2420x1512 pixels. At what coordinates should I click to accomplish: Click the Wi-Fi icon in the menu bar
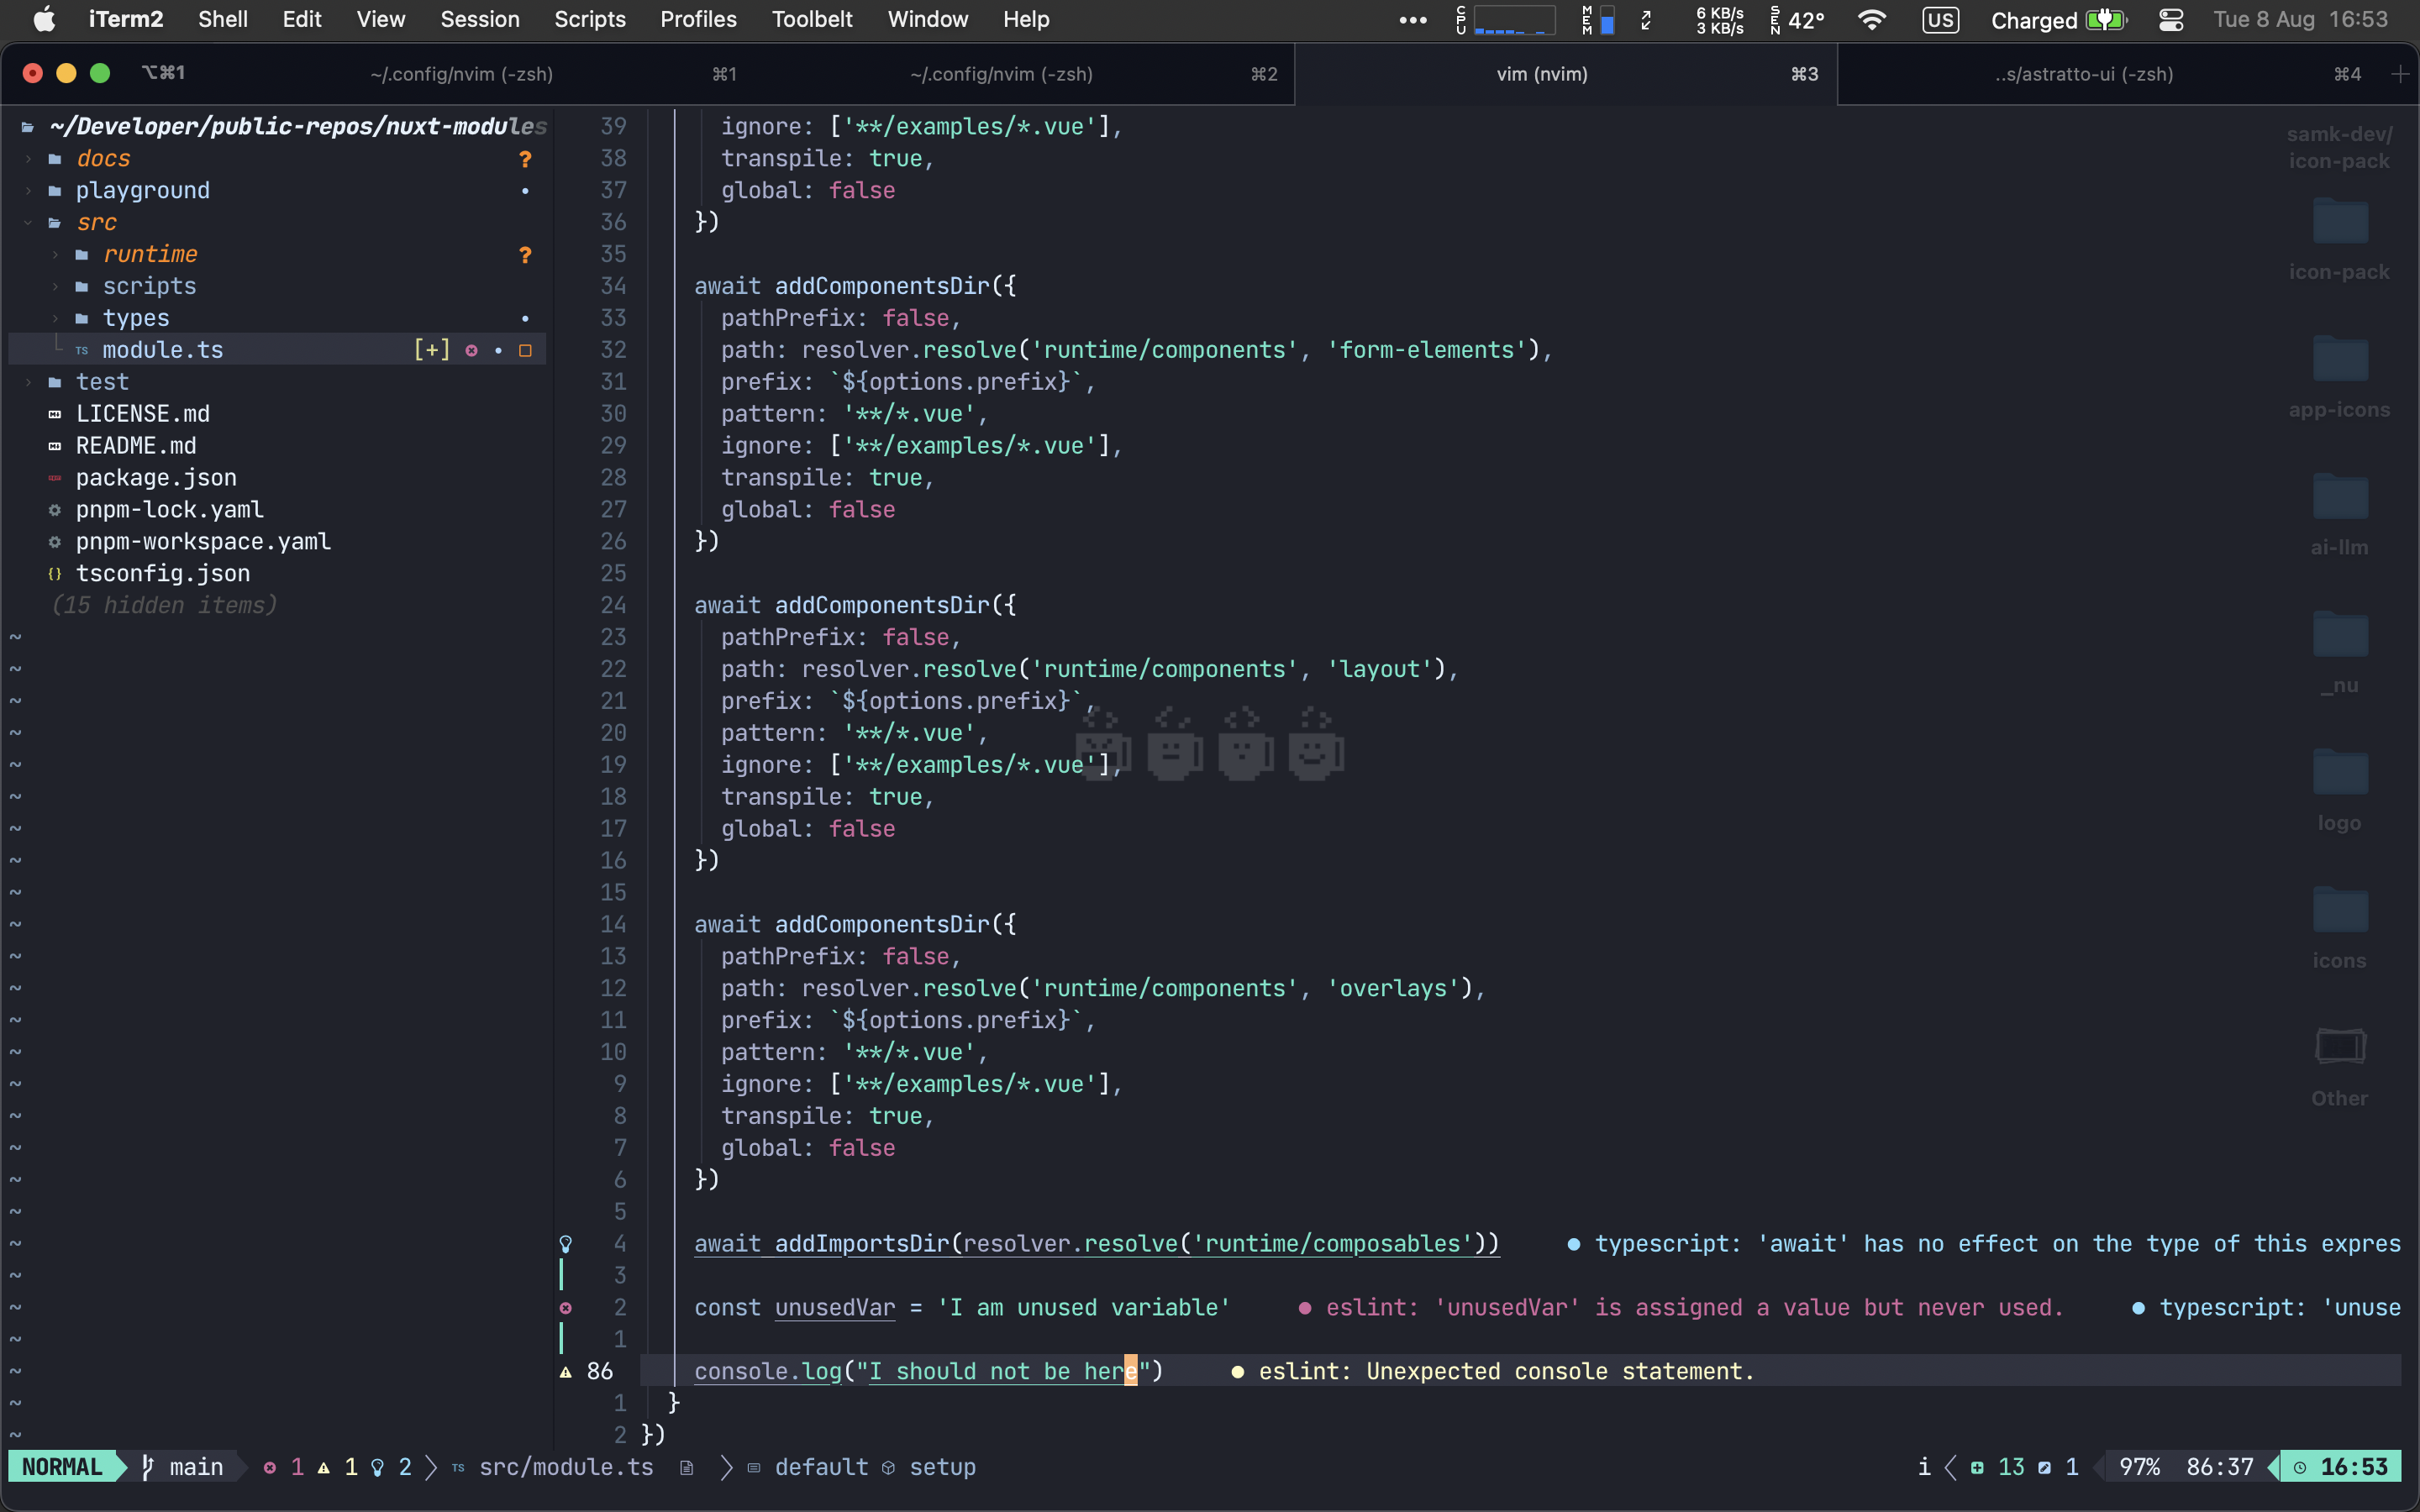pyautogui.click(x=1871, y=20)
